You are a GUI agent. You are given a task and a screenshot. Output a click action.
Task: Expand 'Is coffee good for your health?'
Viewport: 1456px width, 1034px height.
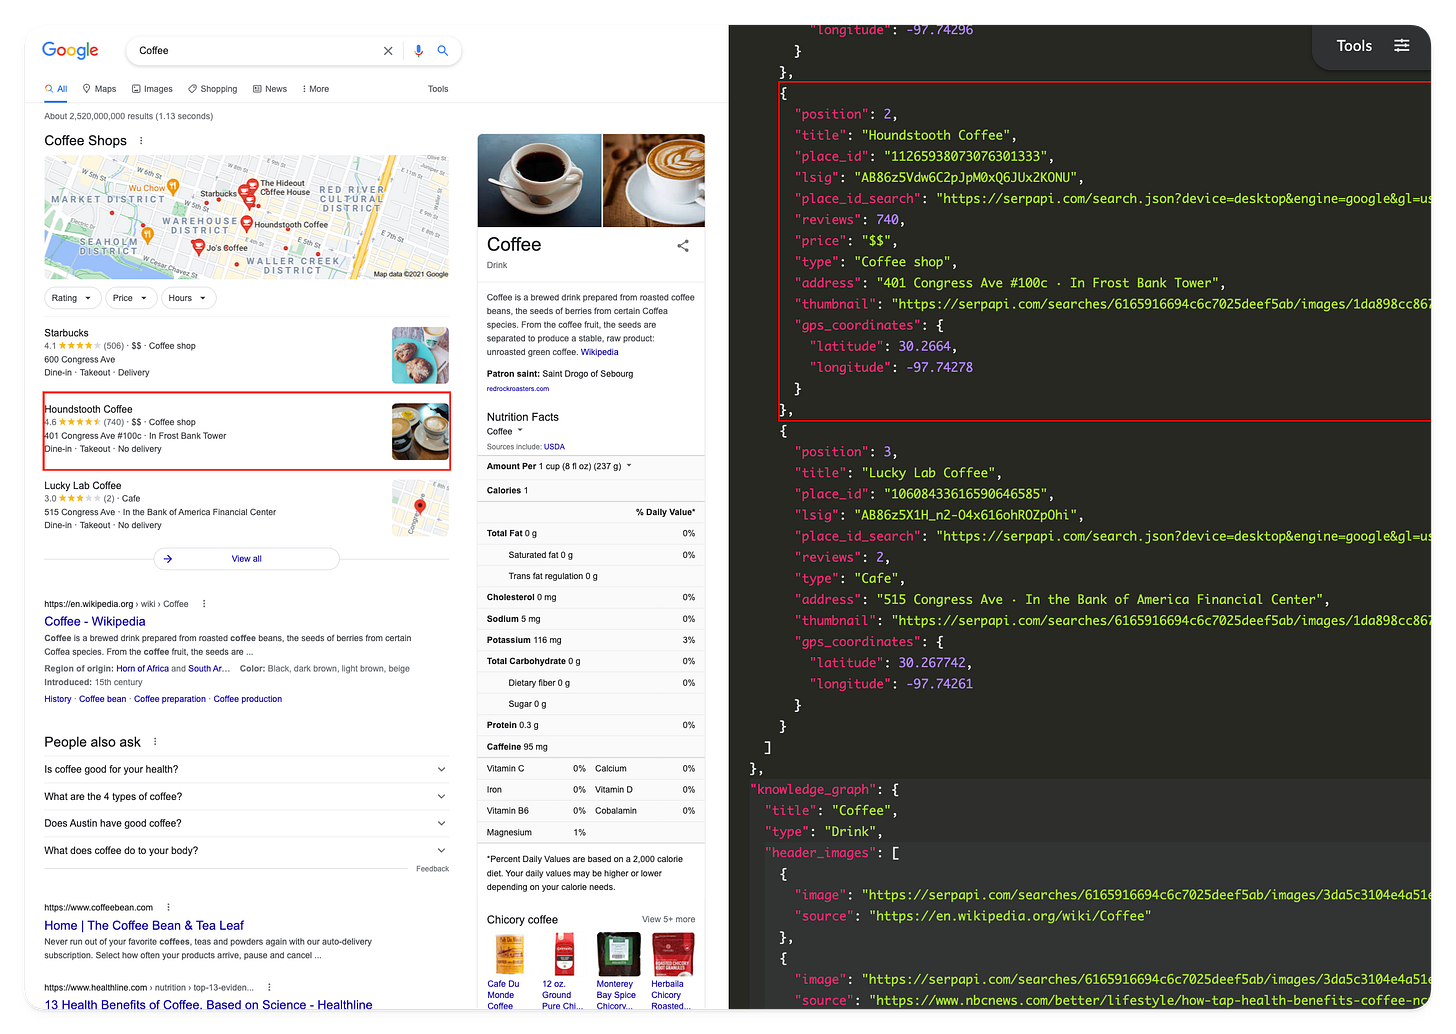(246, 770)
